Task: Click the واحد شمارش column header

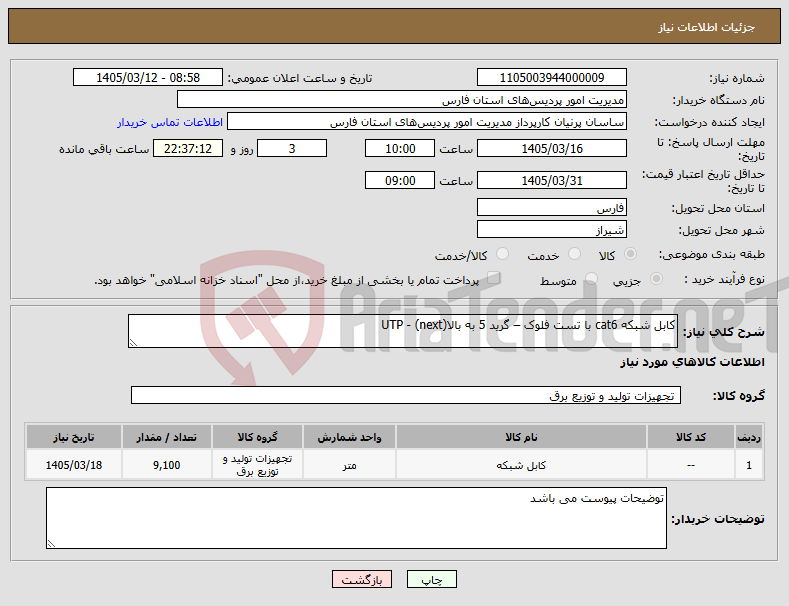Action: pos(349,437)
